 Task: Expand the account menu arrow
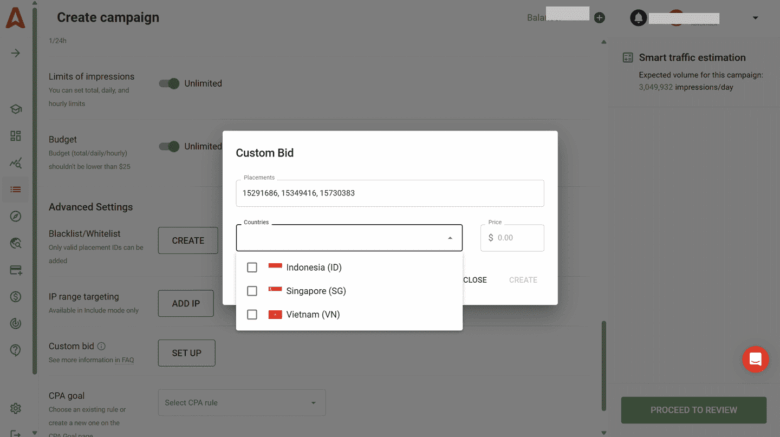point(754,18)
